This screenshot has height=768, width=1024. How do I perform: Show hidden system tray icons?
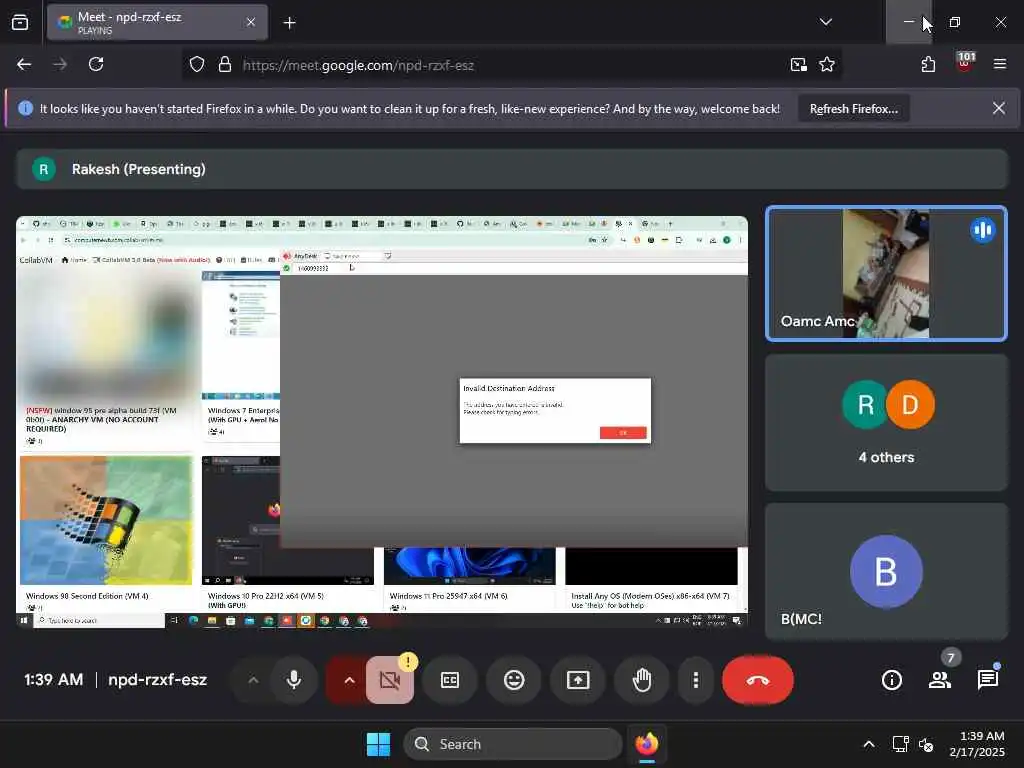pyautogui.click(x=869, y=744)
